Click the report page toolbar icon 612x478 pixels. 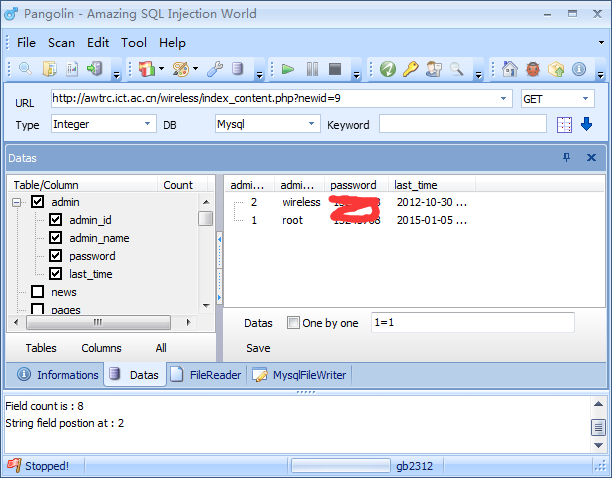(x=72, y=69)
